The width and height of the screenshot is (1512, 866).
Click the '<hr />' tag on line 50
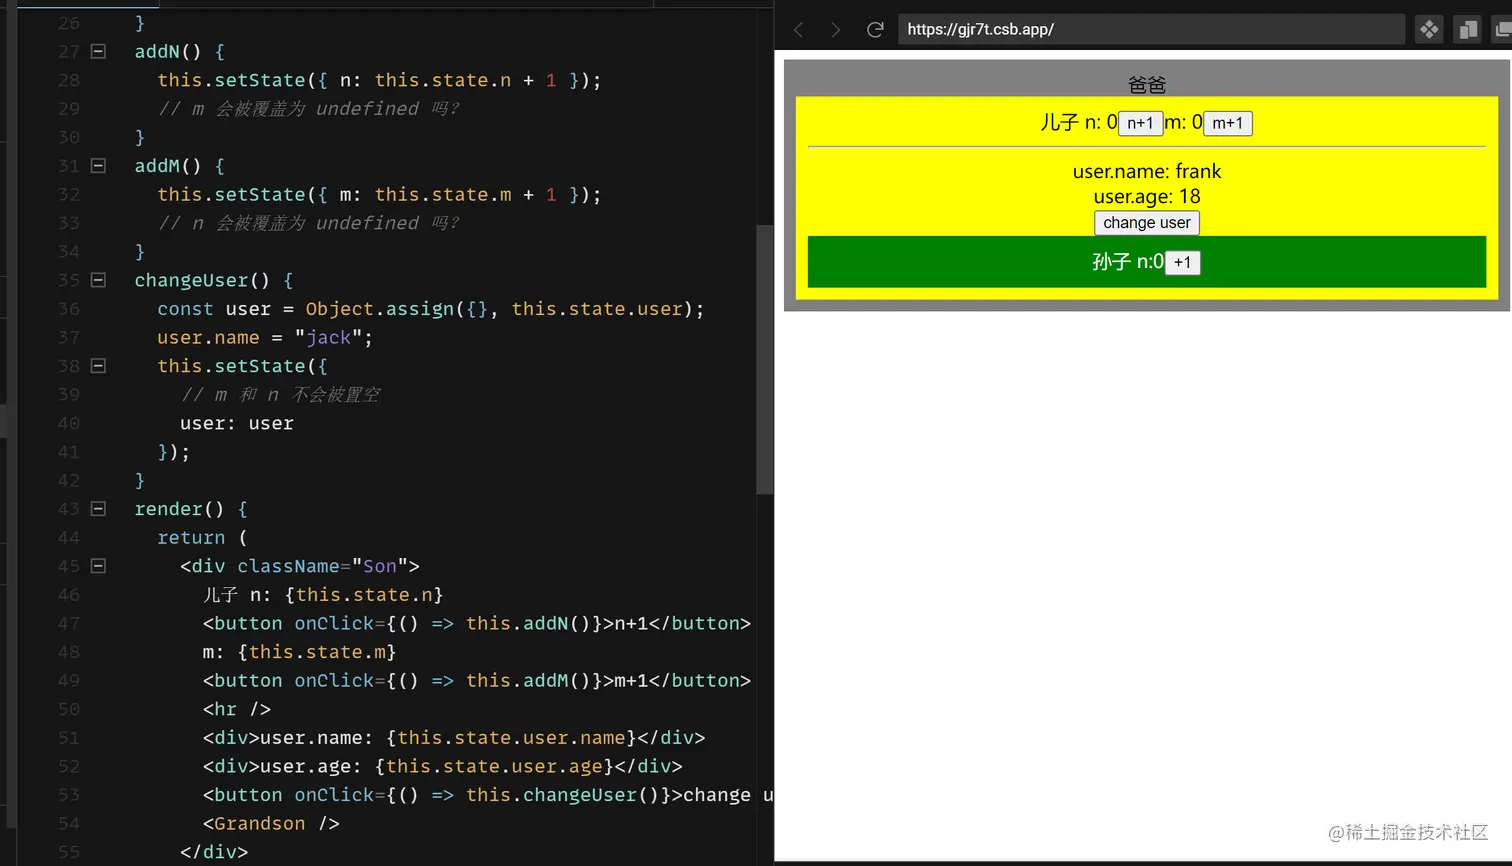pyautogui.click(x=237, y=710)
